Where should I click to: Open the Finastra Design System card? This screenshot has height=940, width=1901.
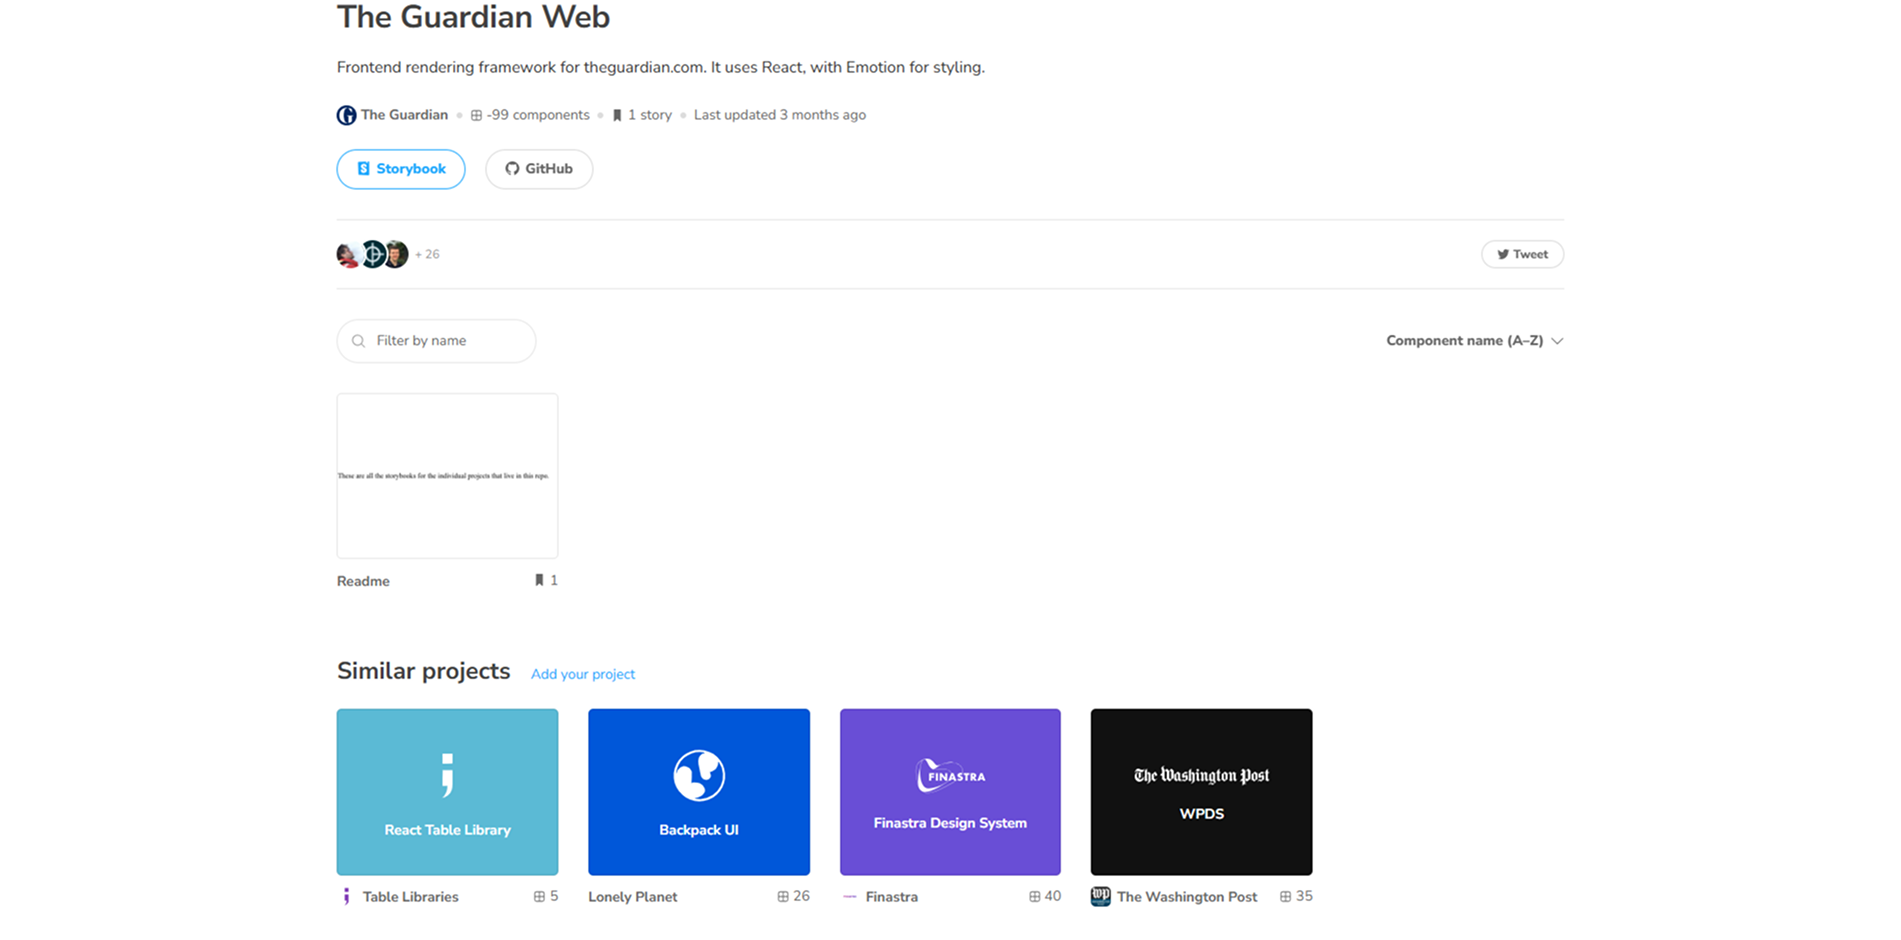pos(950,792)
